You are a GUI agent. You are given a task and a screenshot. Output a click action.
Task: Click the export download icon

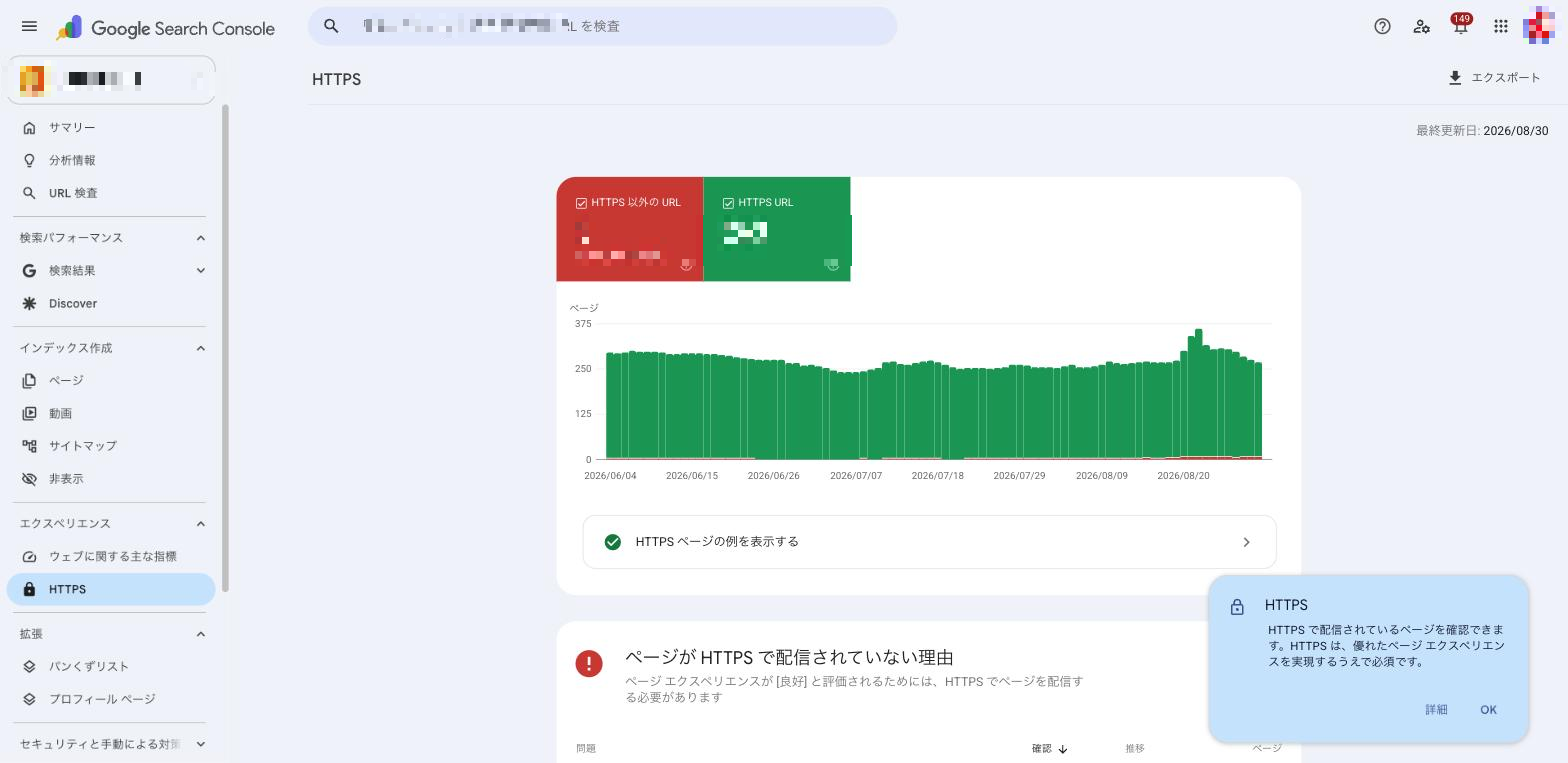pyautogui.click(x=1455, y=78)
